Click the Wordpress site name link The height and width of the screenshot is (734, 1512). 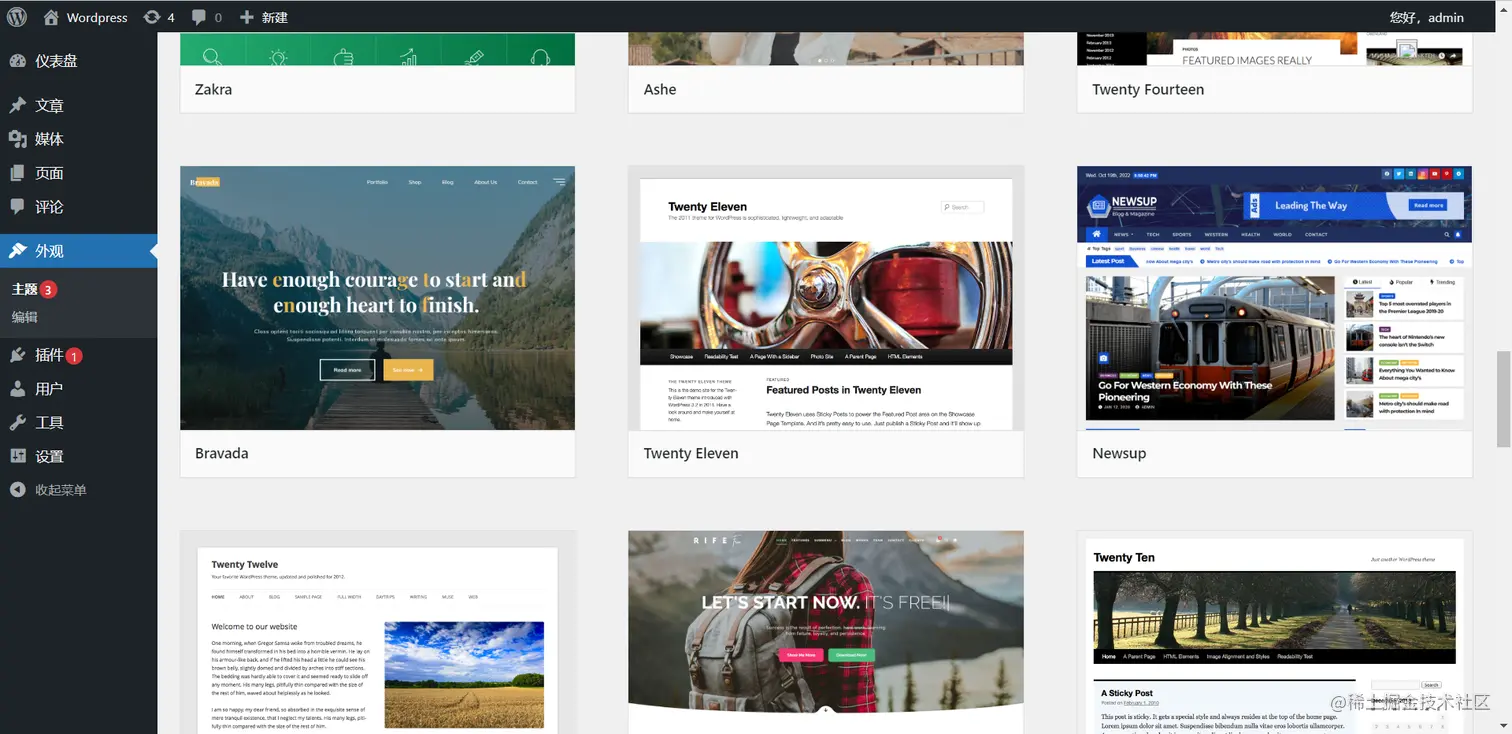click(x=97, y=17)
